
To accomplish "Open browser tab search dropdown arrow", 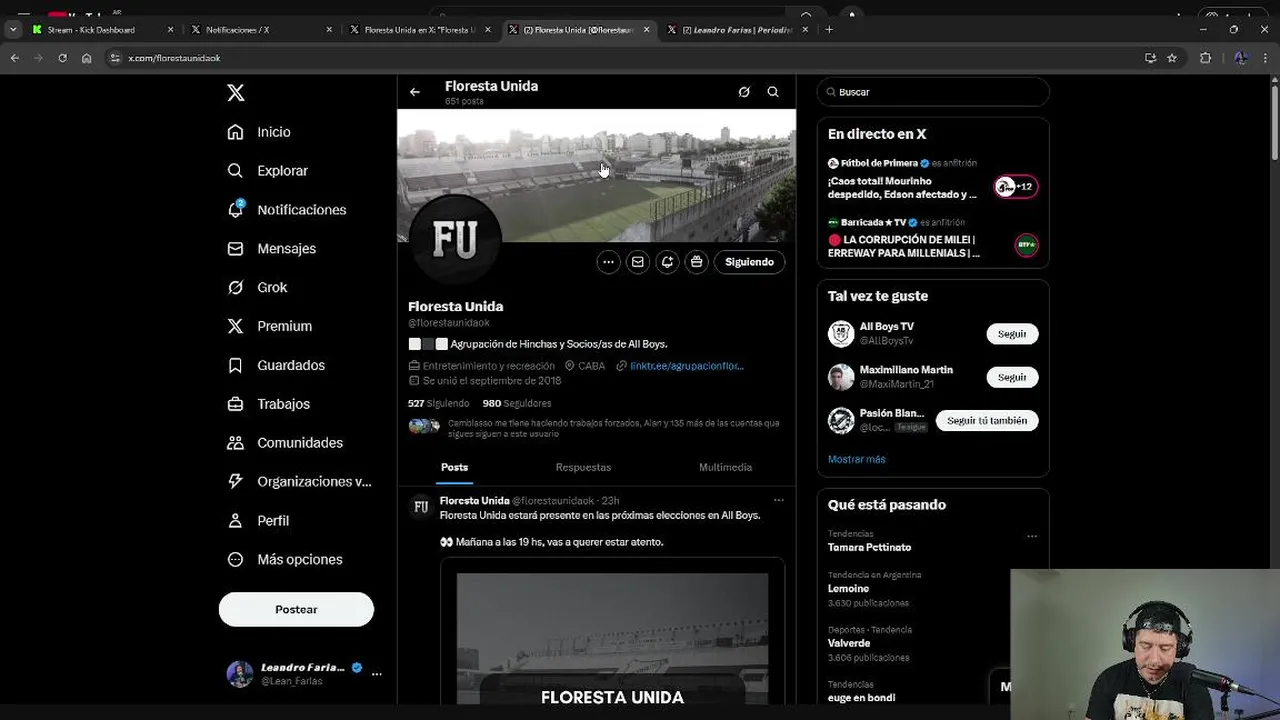I will point(13,30).
